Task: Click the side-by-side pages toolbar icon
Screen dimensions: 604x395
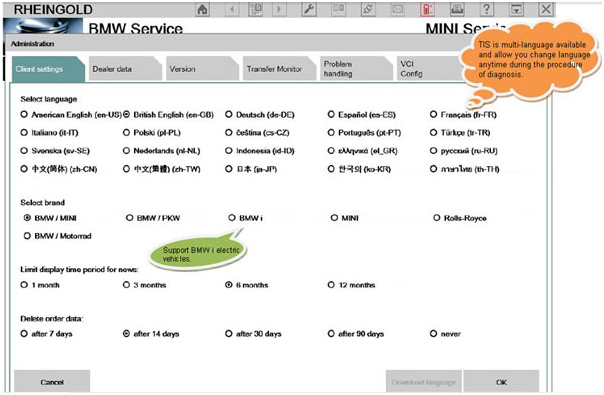Action: pos(339,9)
